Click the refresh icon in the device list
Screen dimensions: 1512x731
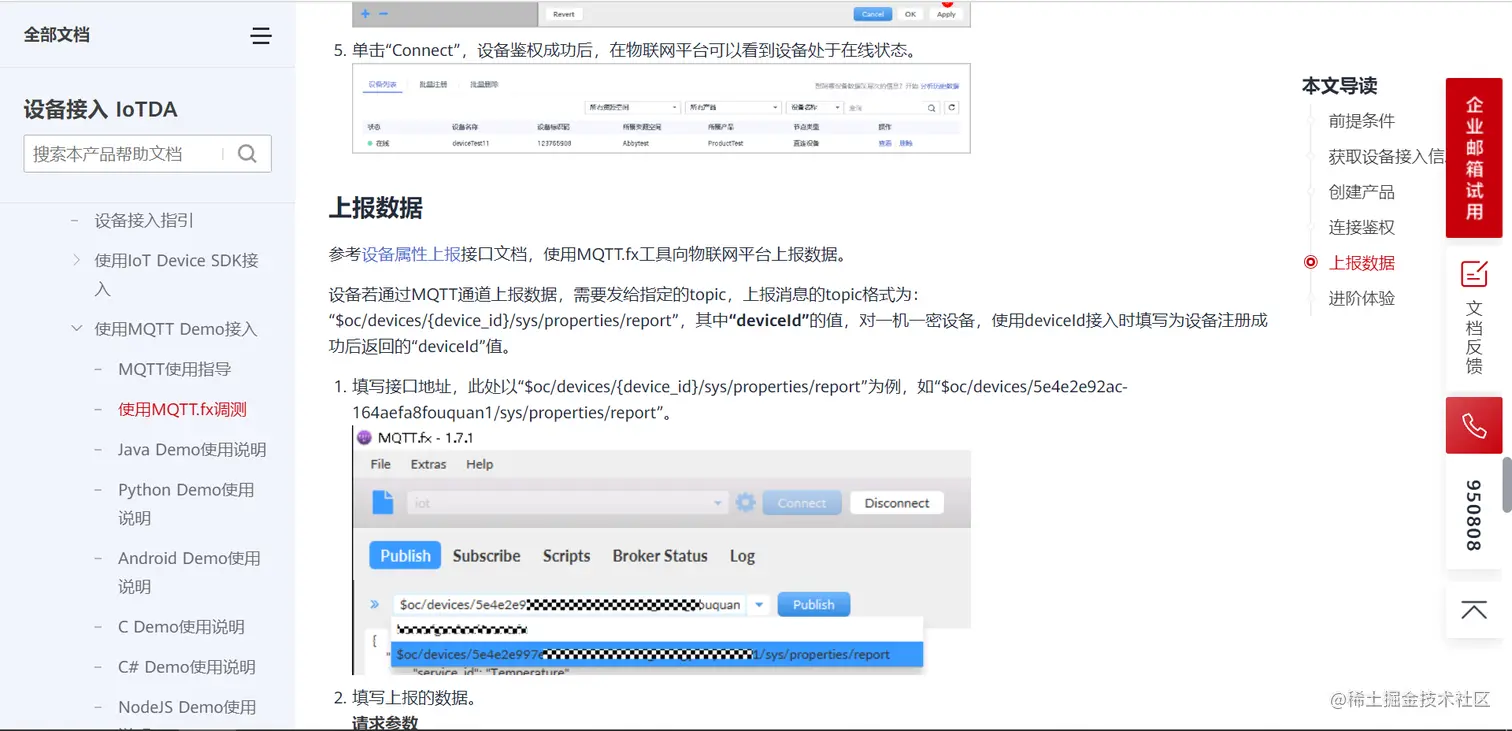pyautogui.click(x=951, y=107)
